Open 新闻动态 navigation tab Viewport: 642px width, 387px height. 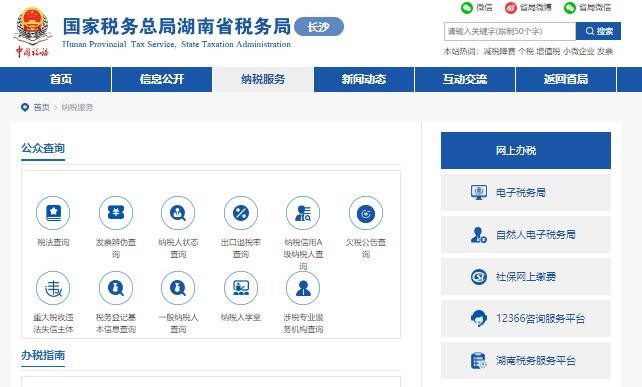click(x=364, y=79)
